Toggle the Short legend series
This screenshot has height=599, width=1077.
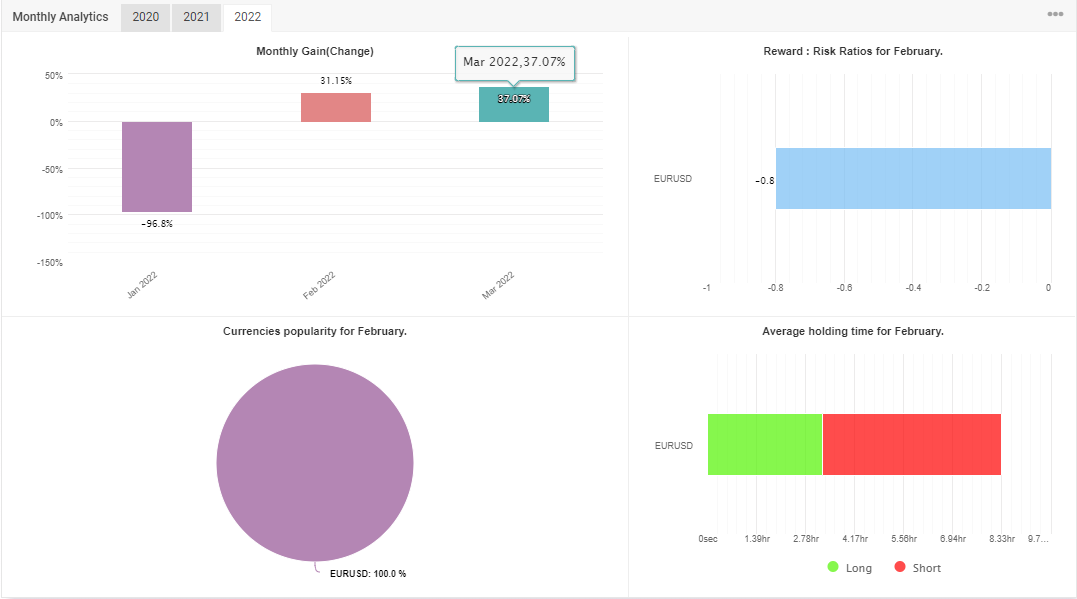(x=918, y=567)
